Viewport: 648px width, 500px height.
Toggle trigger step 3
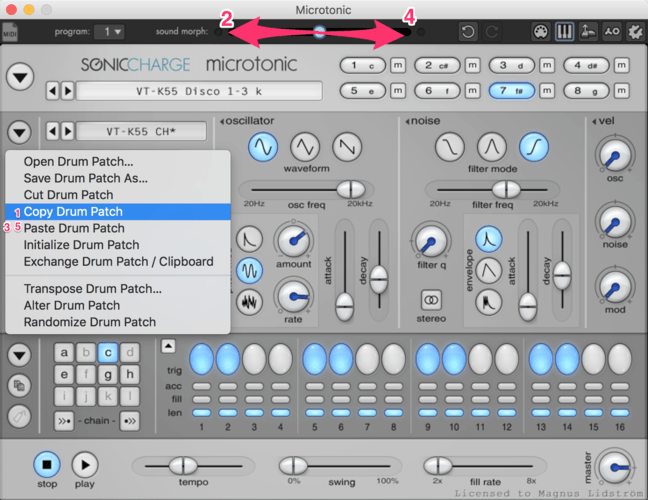[254, 359]
